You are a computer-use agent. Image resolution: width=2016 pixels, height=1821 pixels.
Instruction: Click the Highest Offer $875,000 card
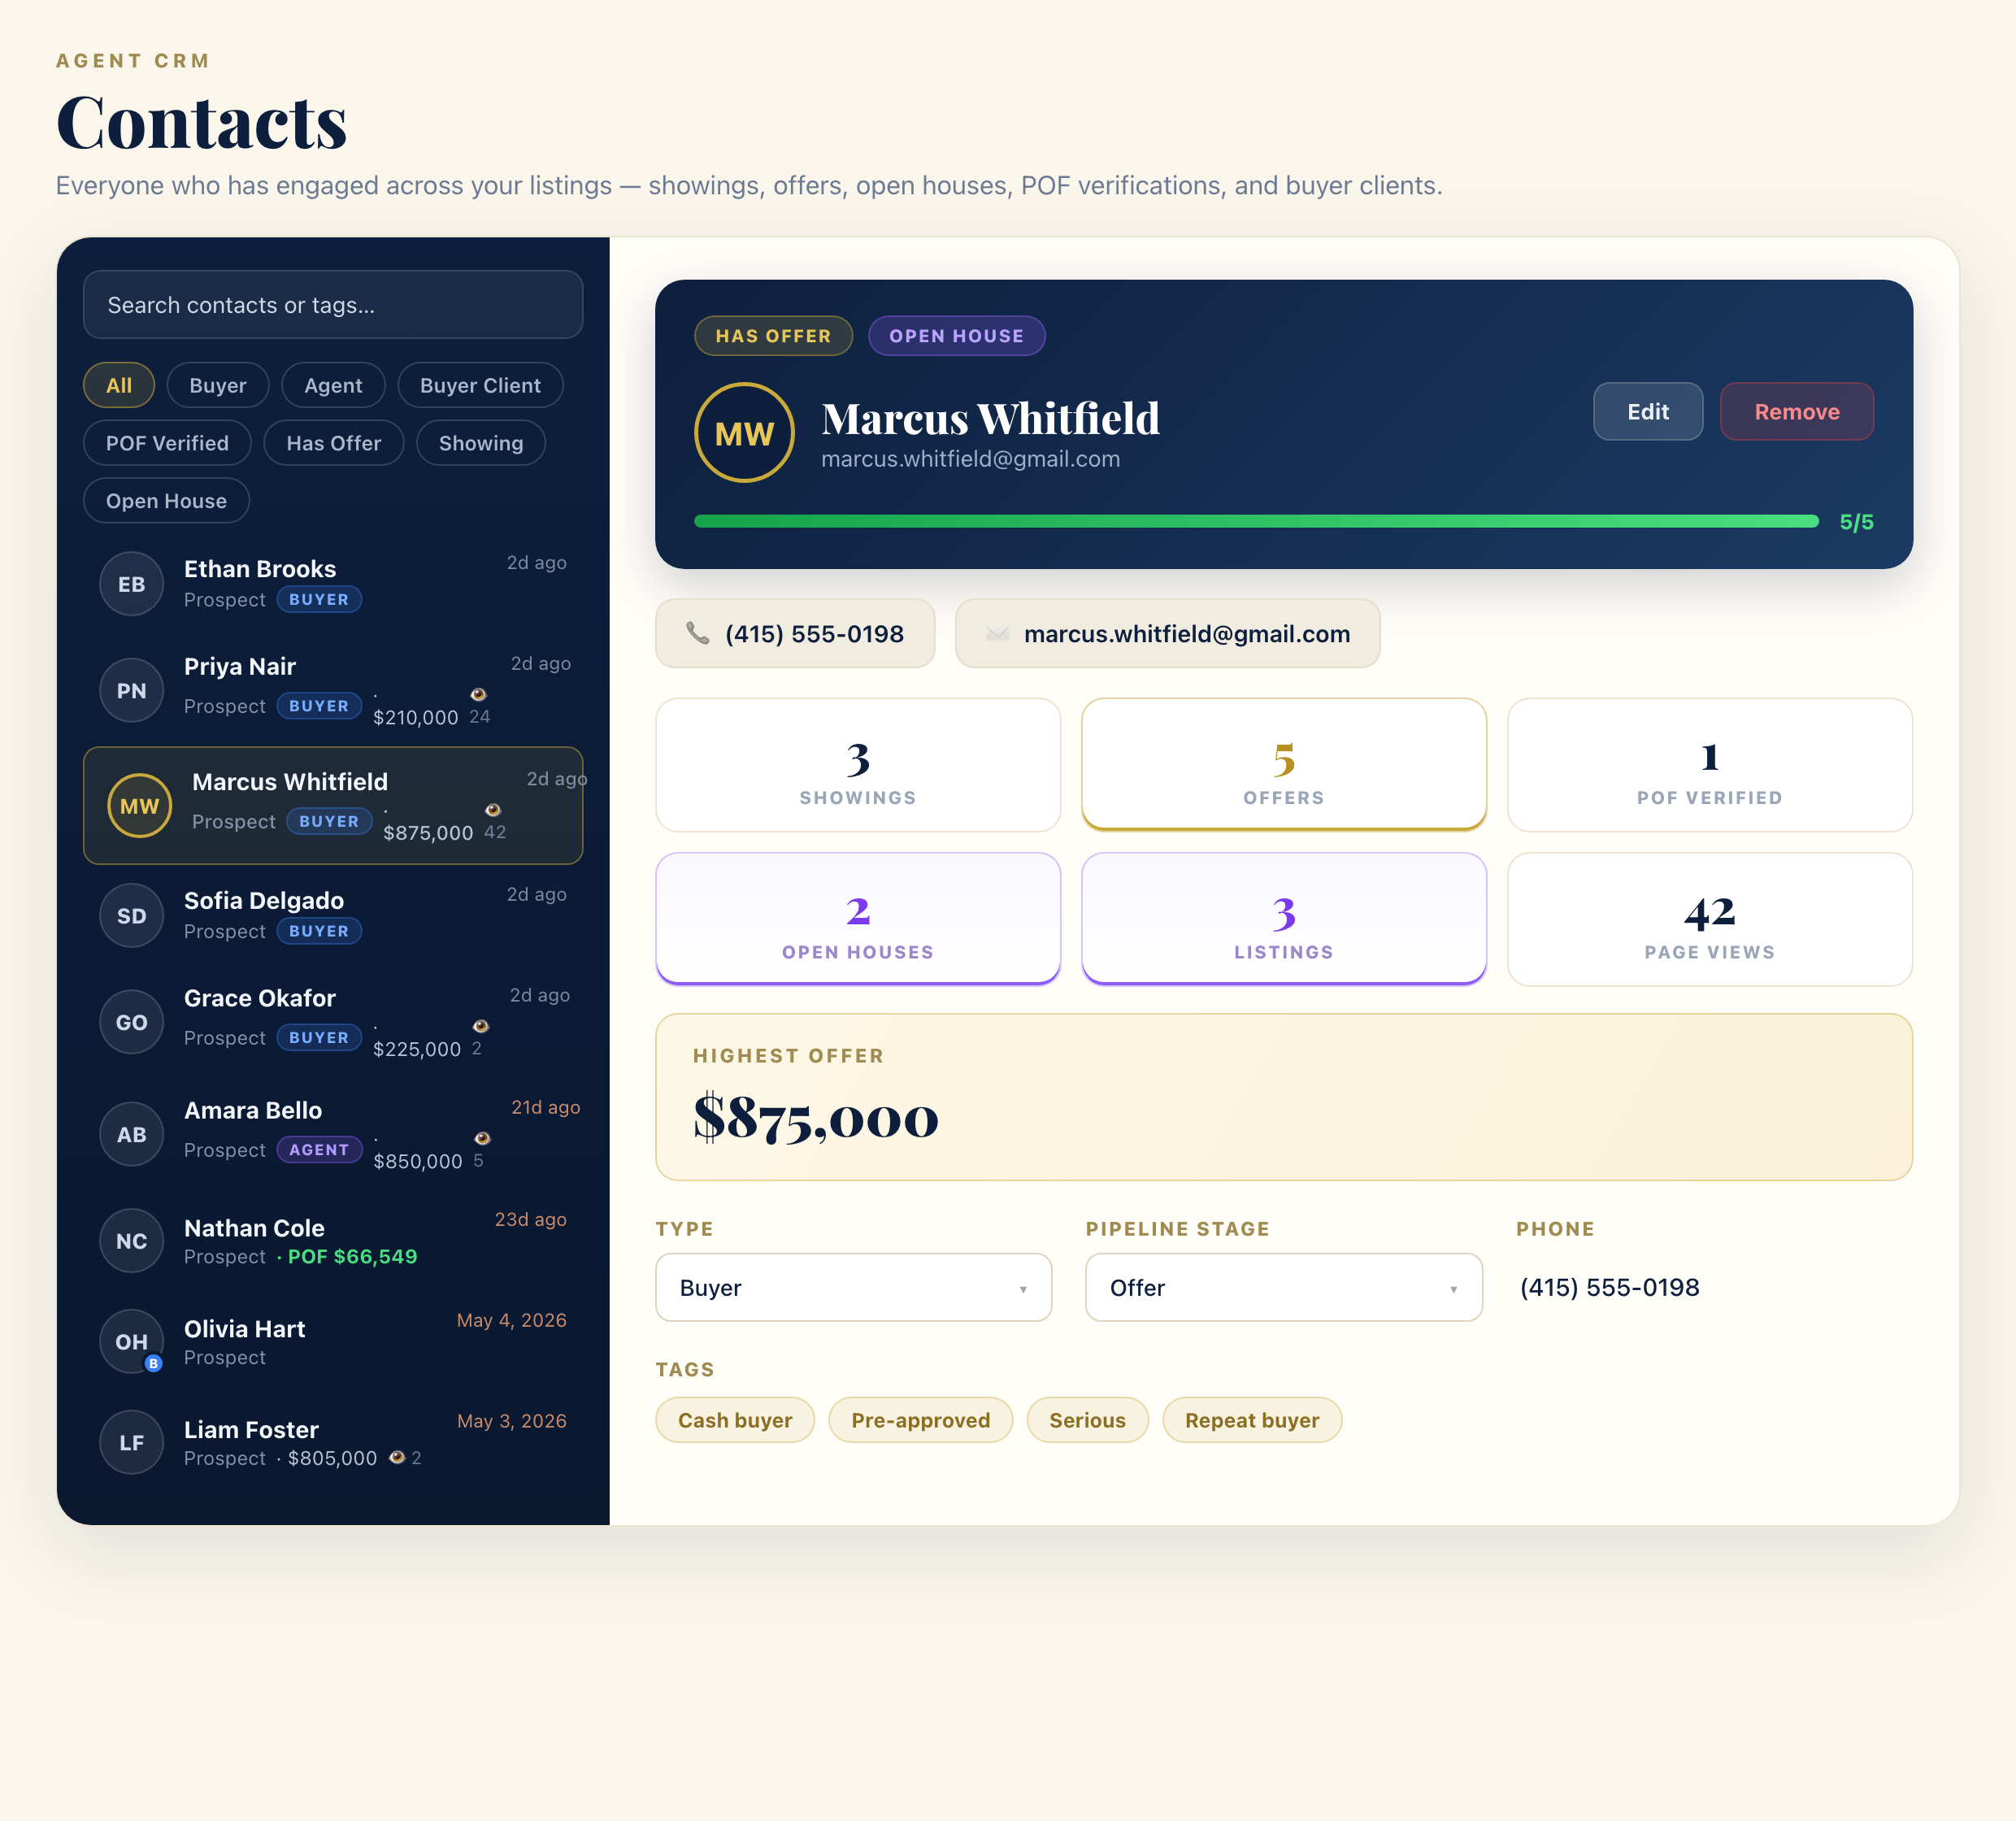tap(1284, 1097)
